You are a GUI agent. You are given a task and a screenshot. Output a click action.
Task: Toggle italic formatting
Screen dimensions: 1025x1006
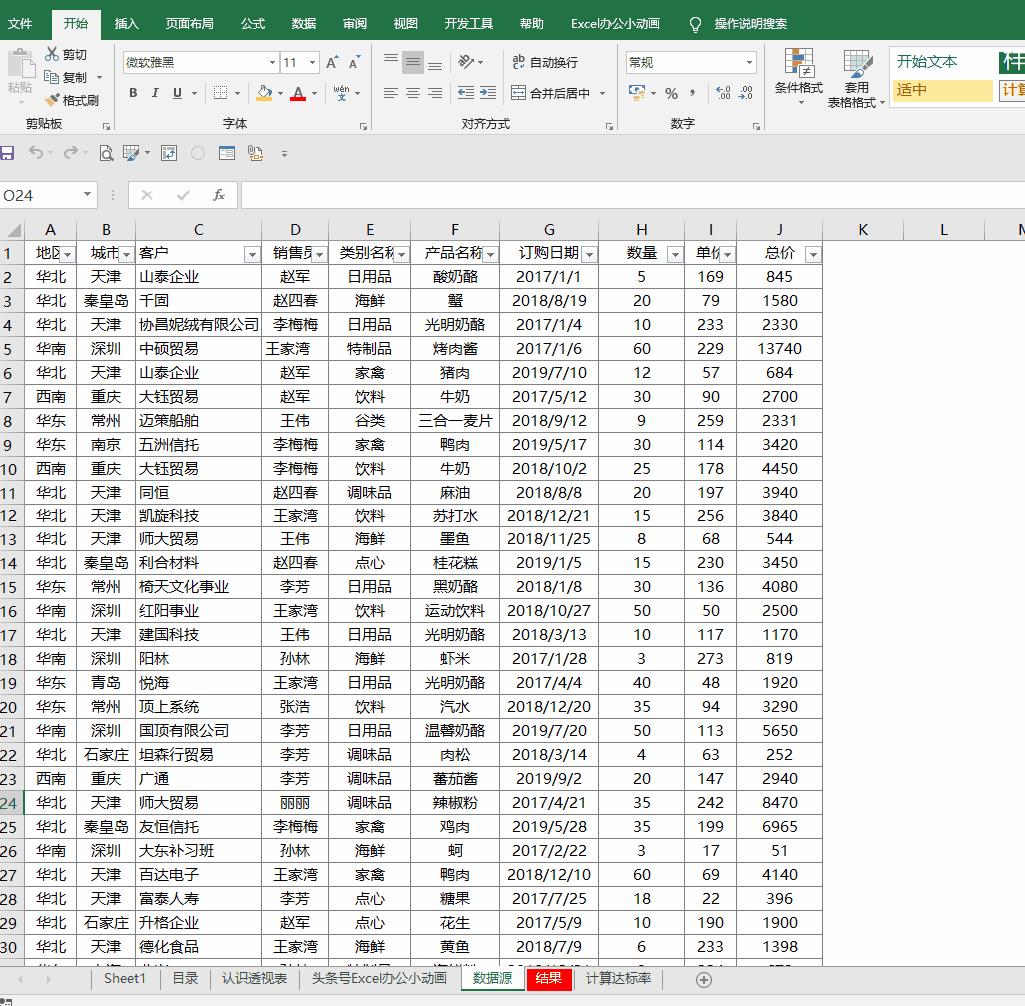tap(155, 93)
